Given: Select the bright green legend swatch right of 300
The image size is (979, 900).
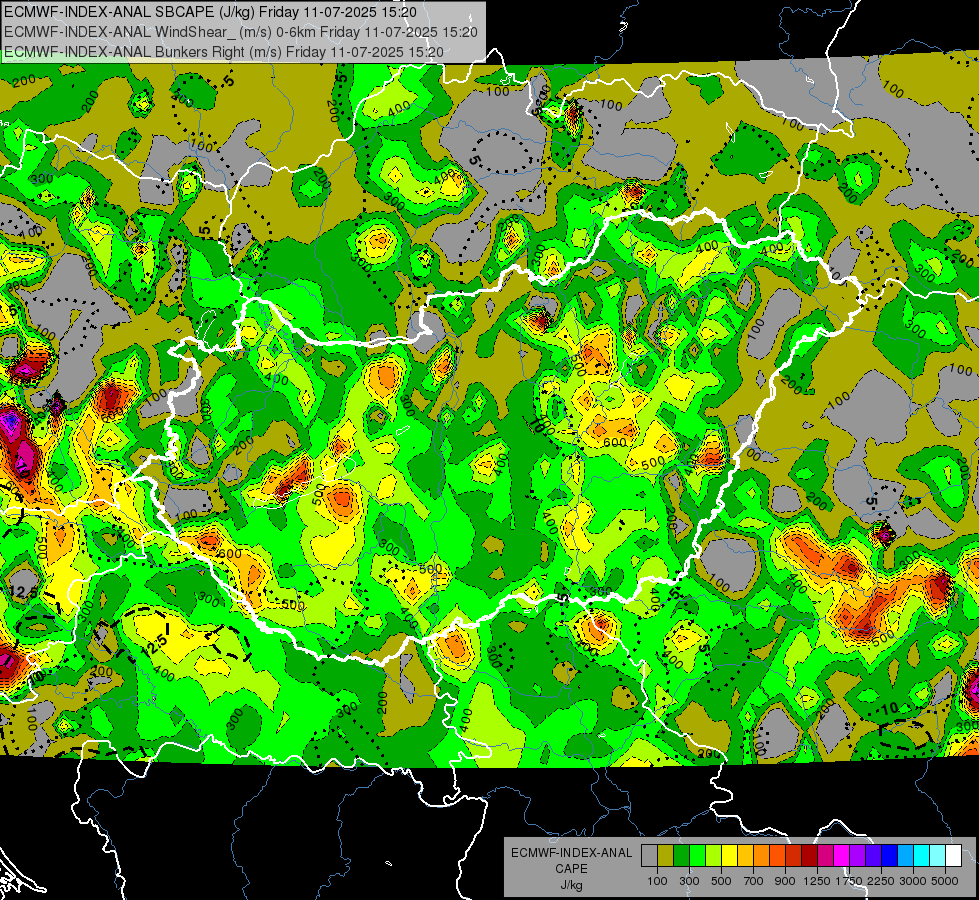Looking at the screenshot, I should coord(697,856).
